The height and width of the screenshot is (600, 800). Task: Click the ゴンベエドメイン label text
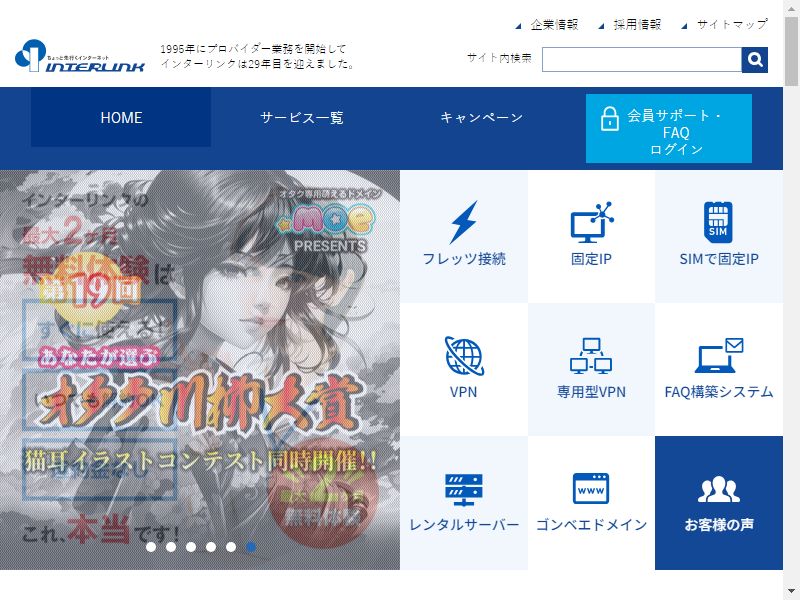click(x=591, y=524)
